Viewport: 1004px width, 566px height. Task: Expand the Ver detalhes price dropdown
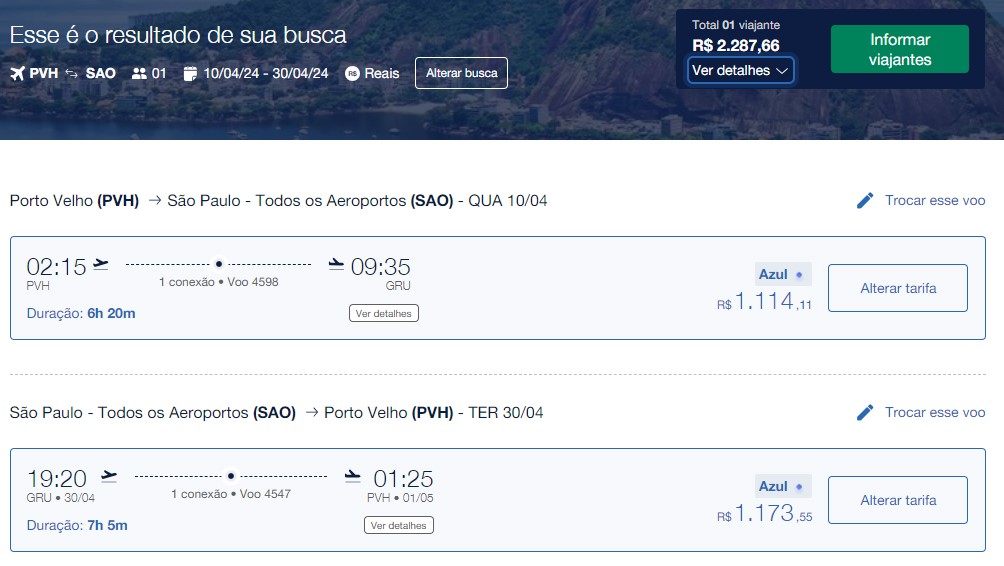pyautogui.click(x=741, y=70)
